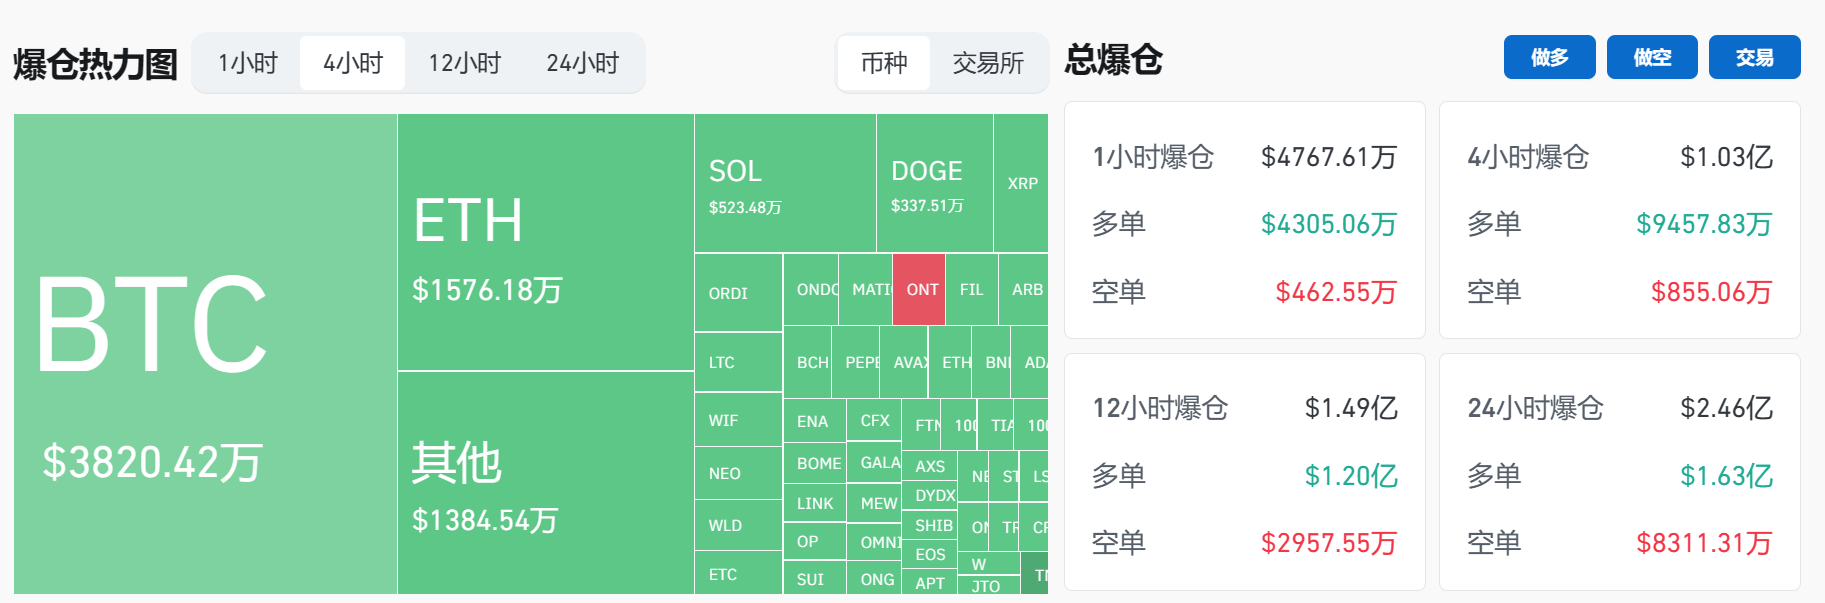Select the 4小时 time range tab

point(353,63)
